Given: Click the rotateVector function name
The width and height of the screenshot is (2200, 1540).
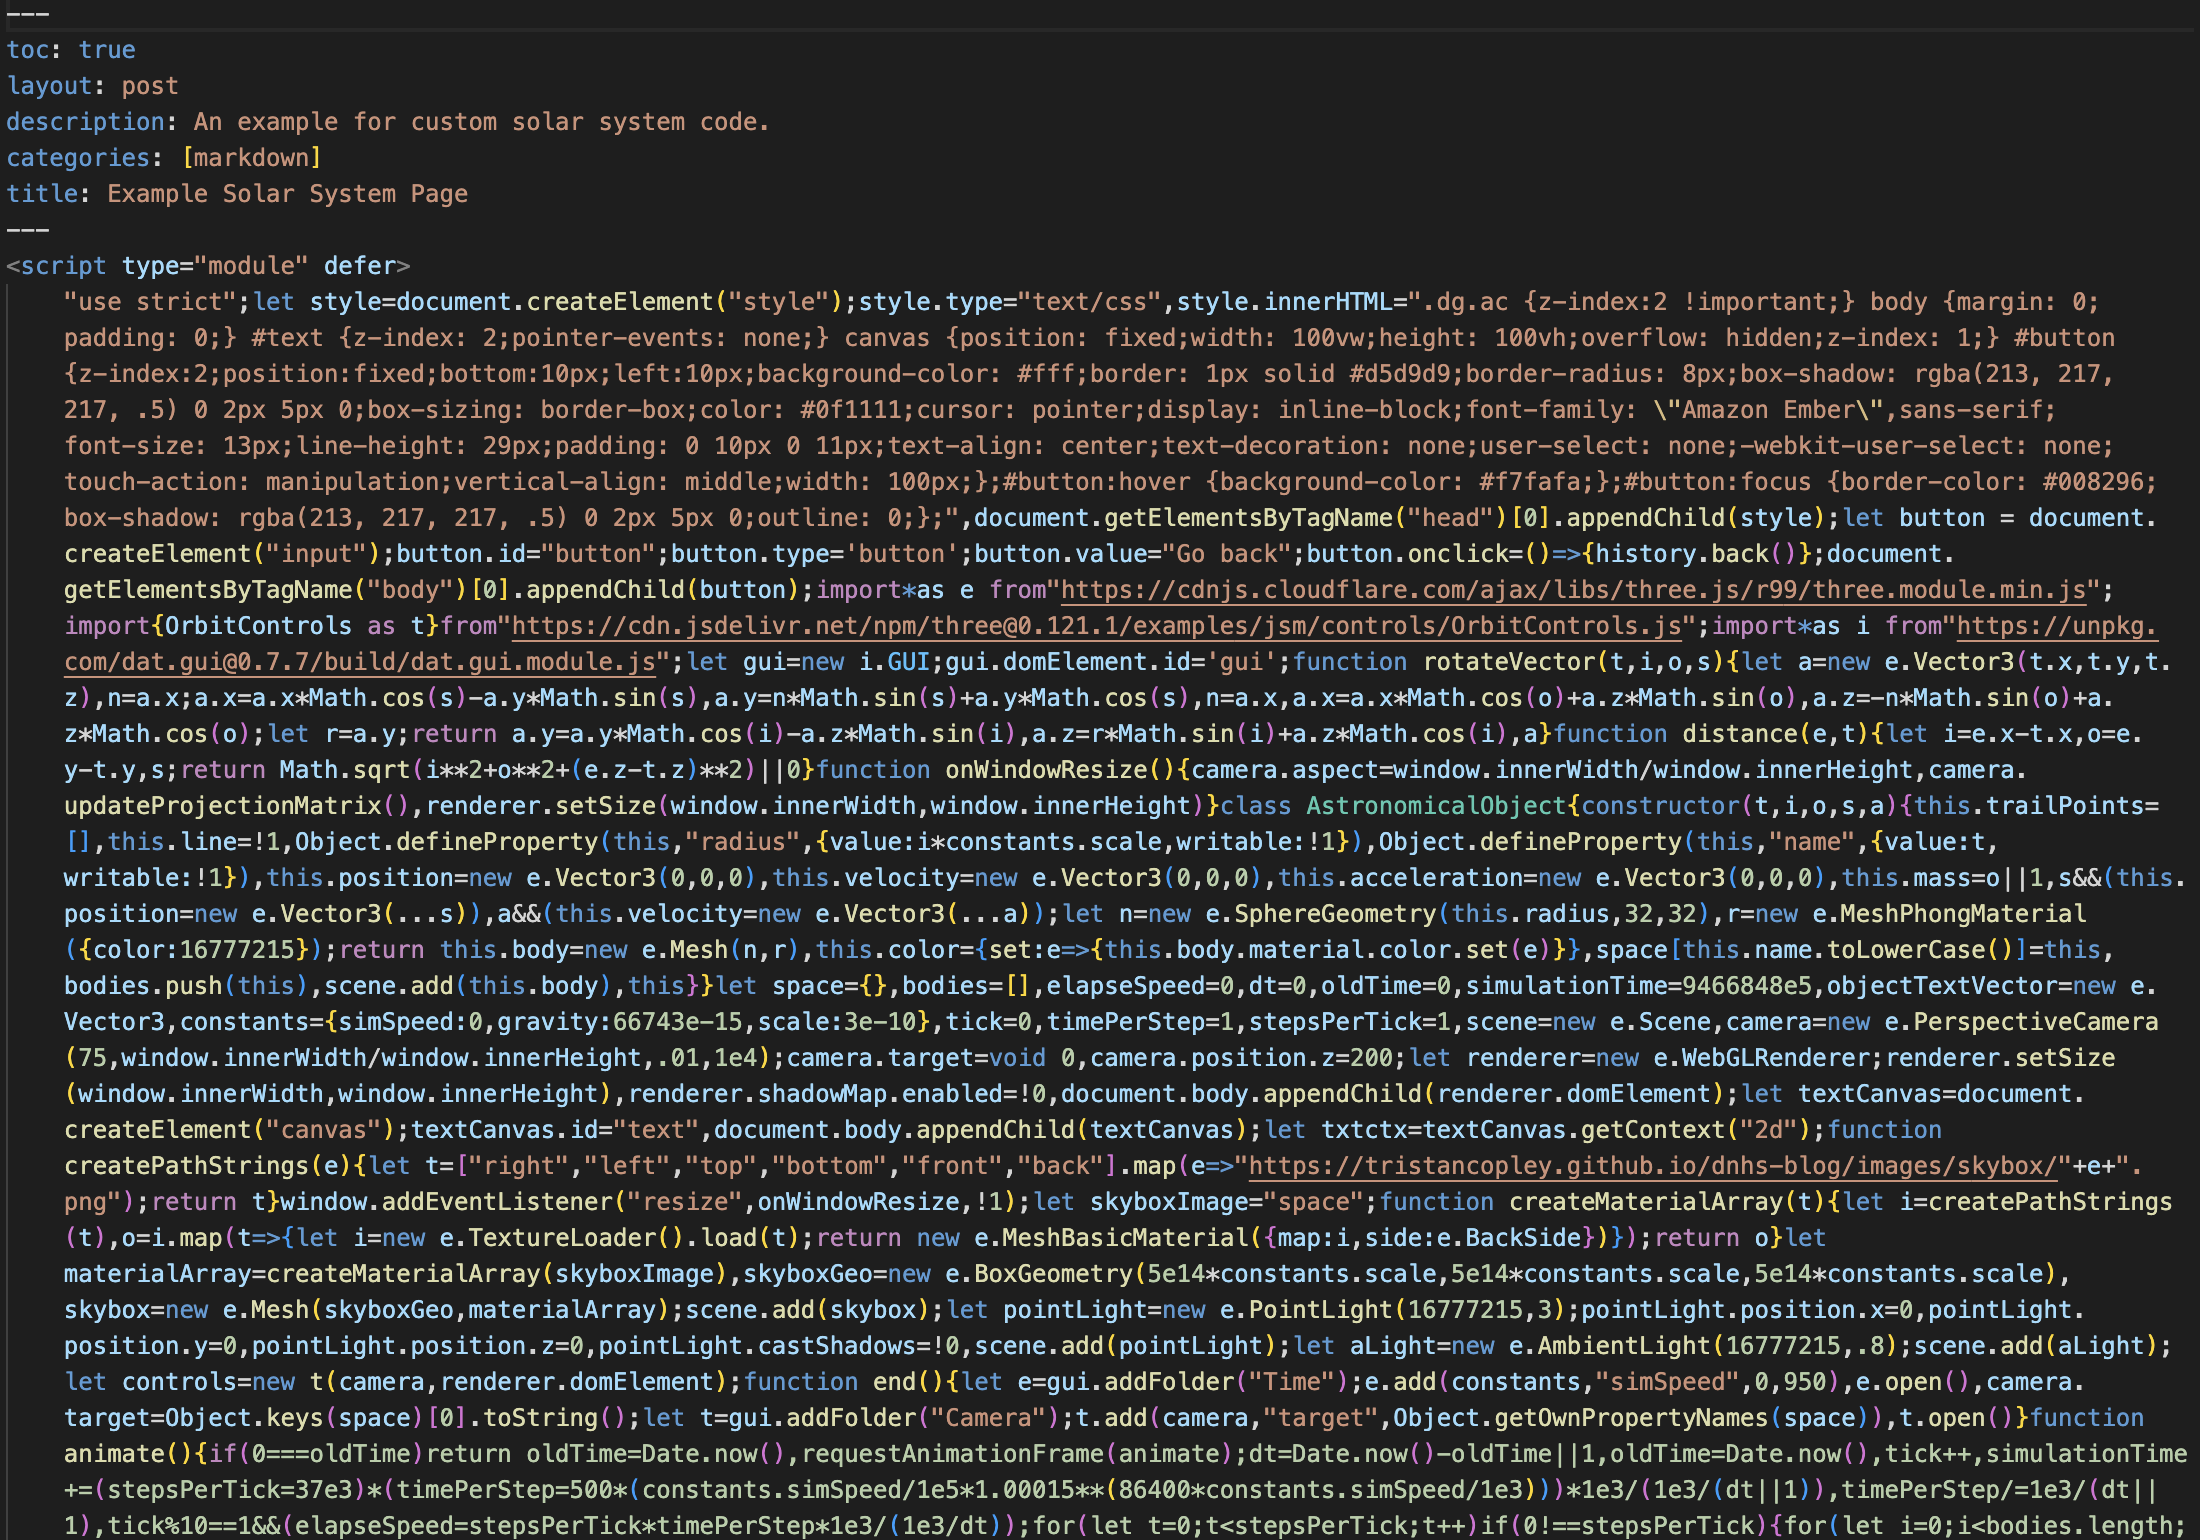Looking at the screenshot, I should point(1509,662).
